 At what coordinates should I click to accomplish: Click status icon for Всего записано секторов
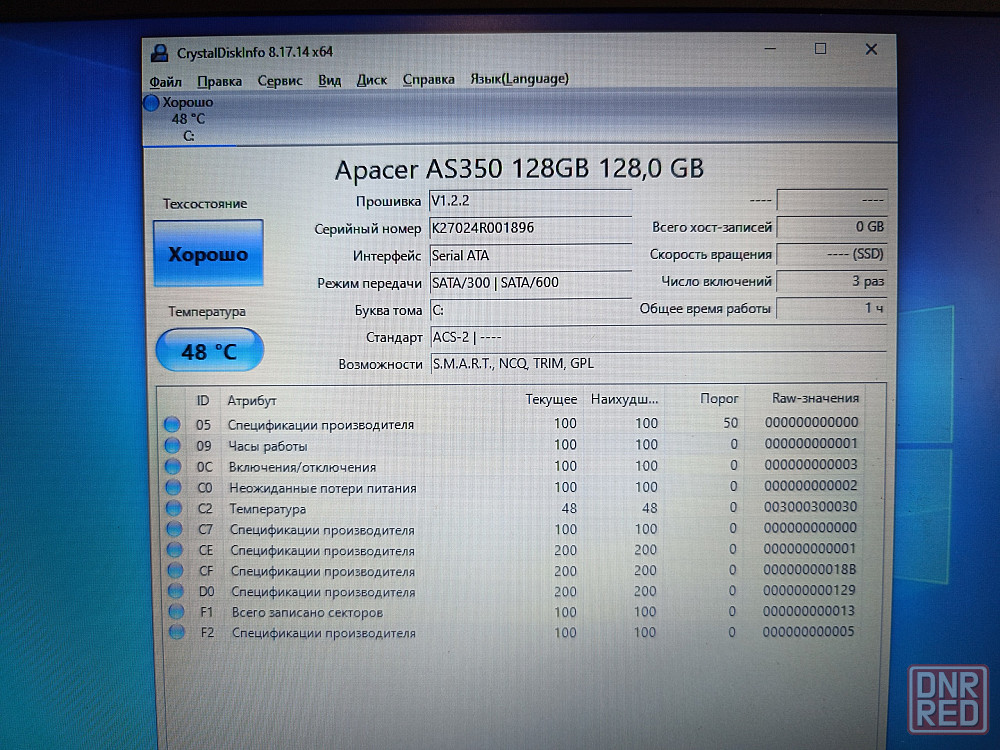177,612
